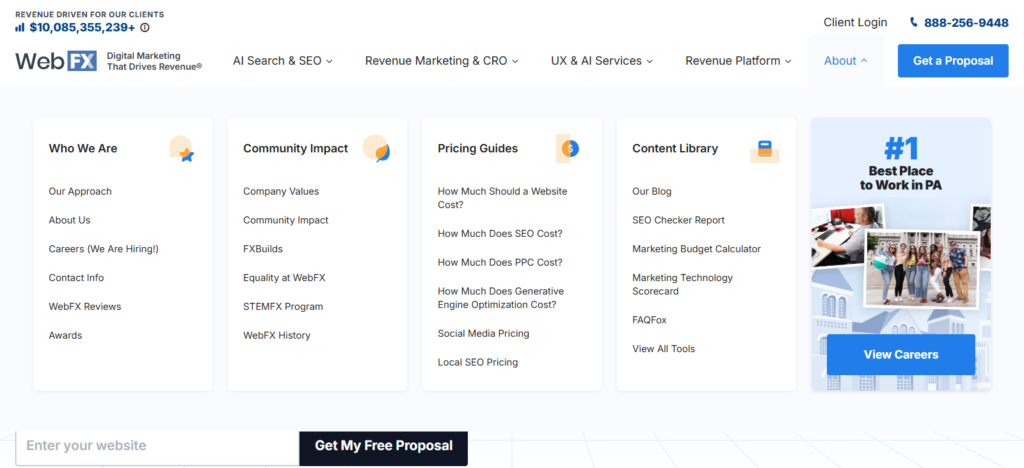Click the Get a Proposal button
Image resolution: width=1024 pixels, height=468 pixels.
click(953, 61)
